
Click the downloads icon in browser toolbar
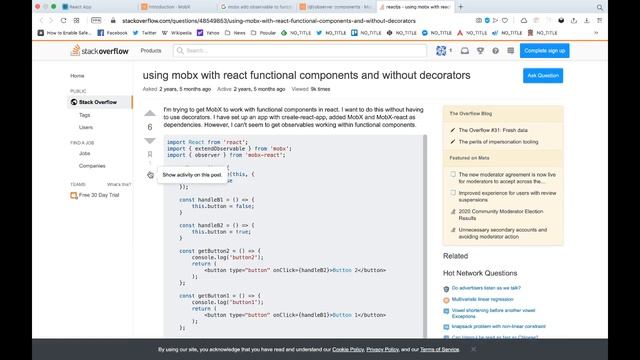point(587,20)
